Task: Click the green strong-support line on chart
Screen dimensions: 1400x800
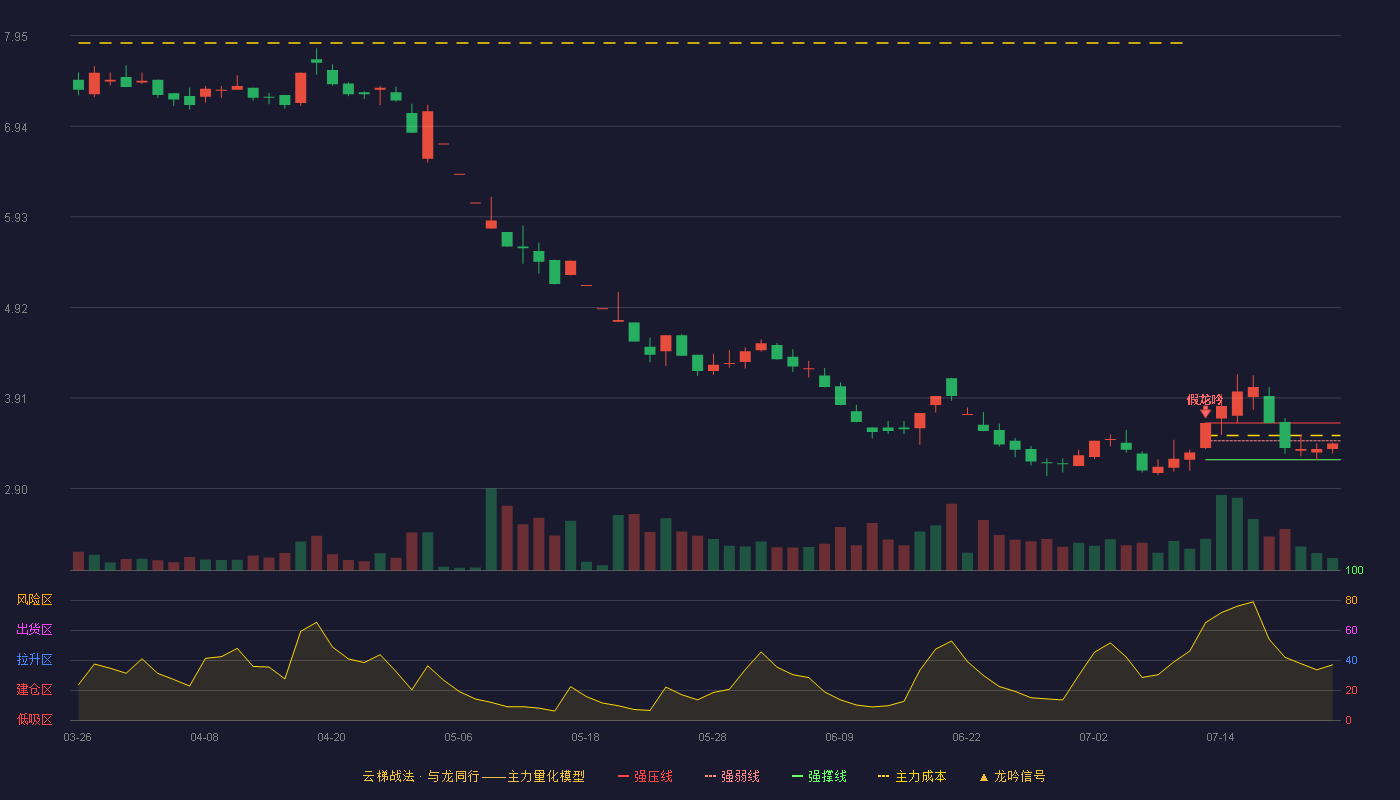Action: tap(1272, 460)
